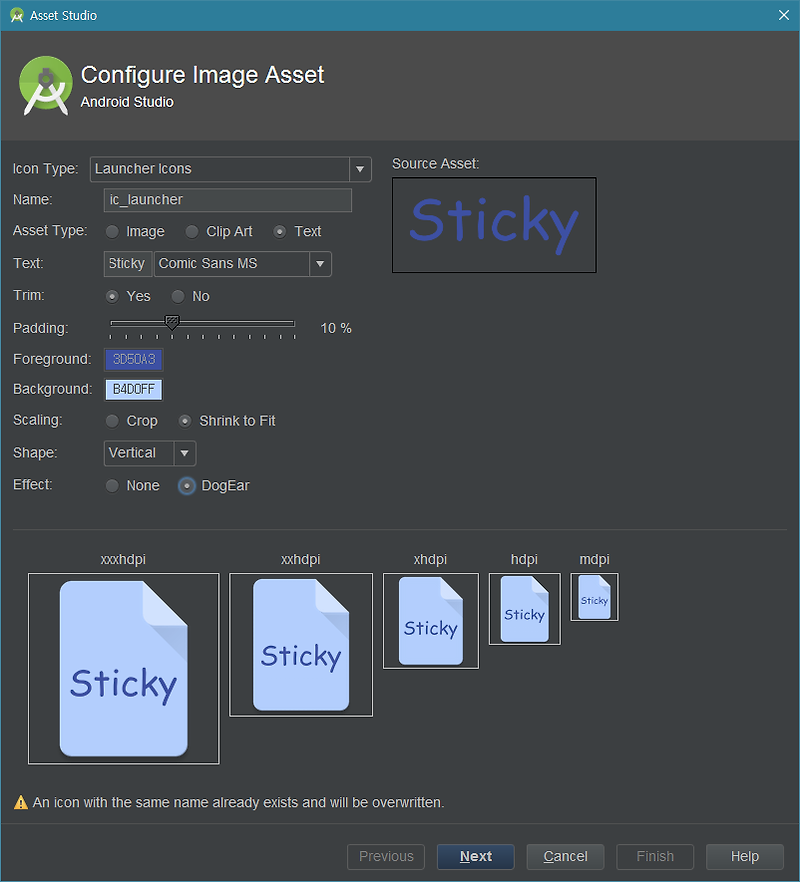Enable the DogEar effect

coord(187,485)
